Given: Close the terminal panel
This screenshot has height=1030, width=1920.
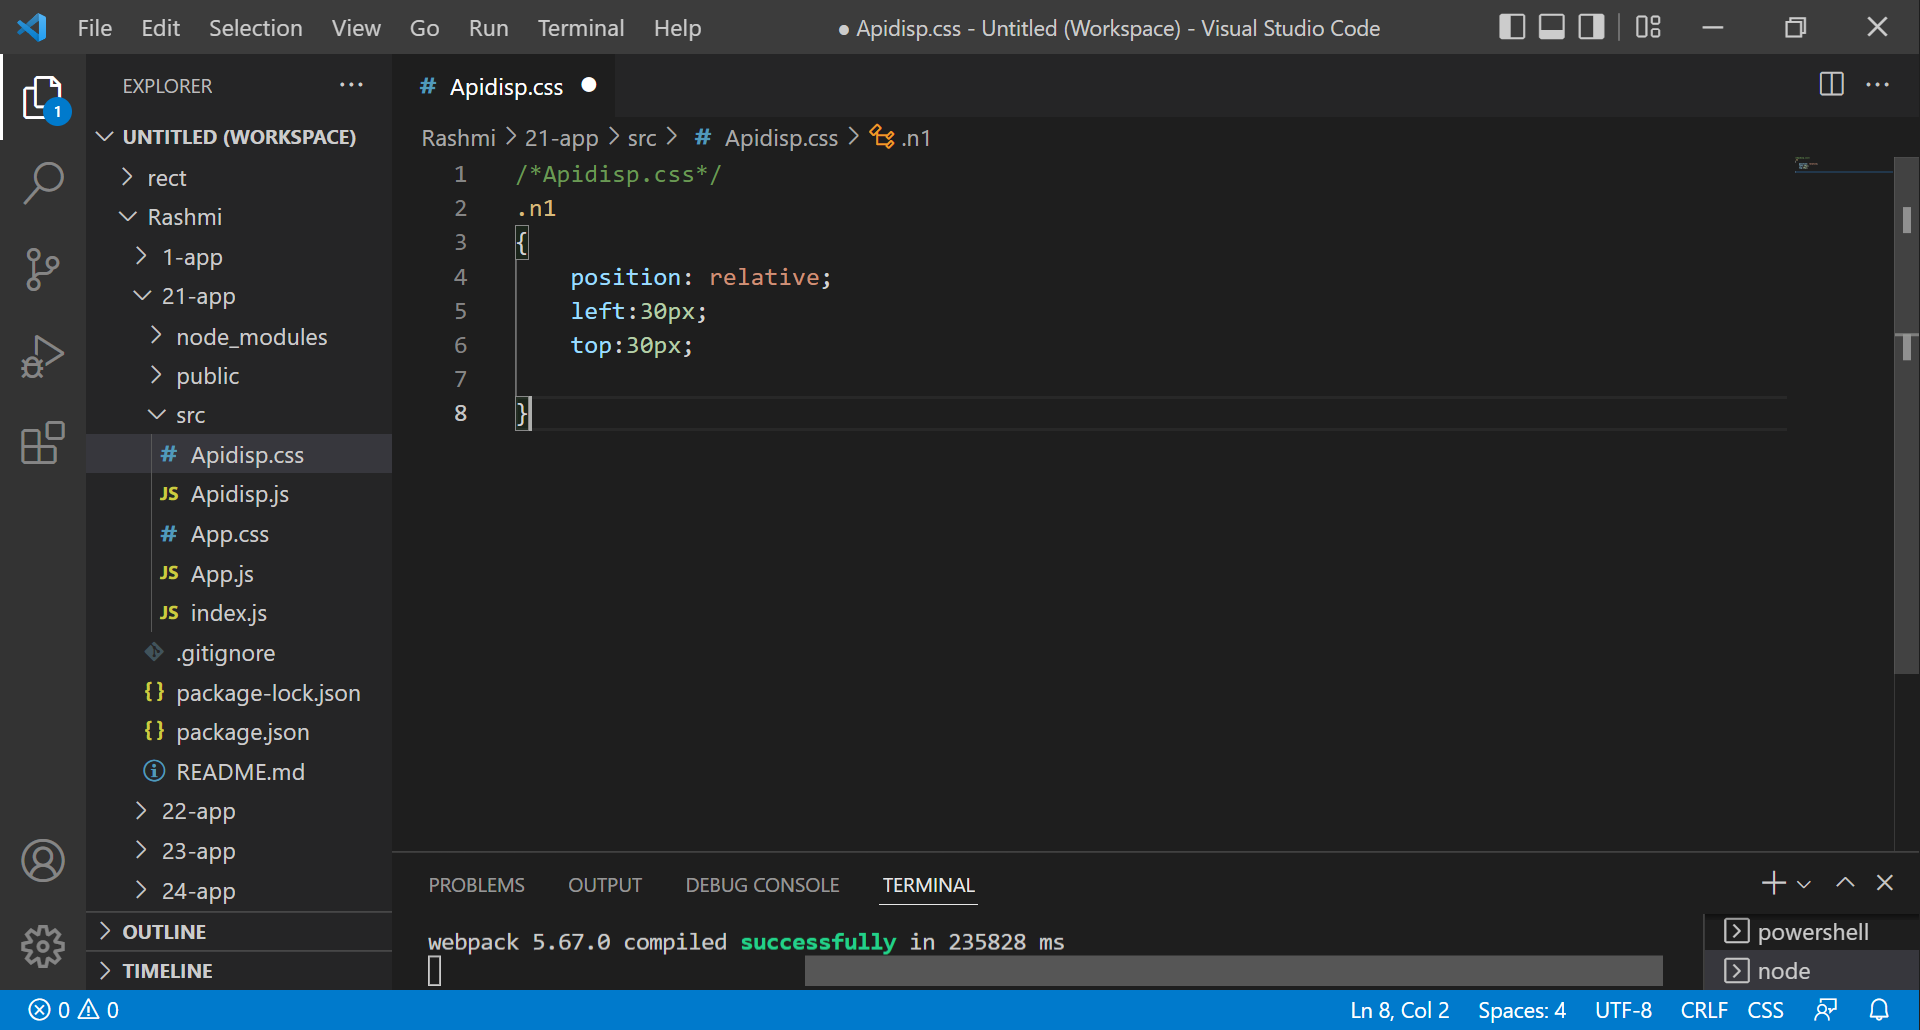Looking at the screenshot, I should tap(1885, 883).
